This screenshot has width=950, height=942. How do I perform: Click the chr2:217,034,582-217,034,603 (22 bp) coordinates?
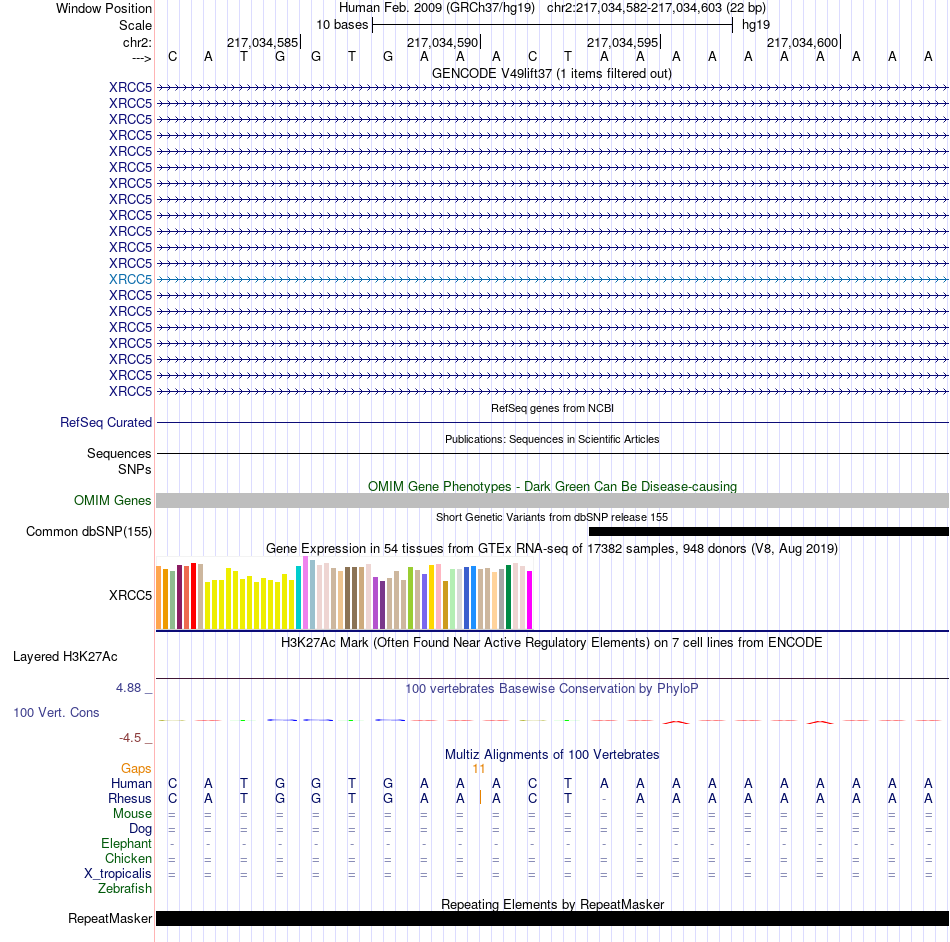click(656, 8)
